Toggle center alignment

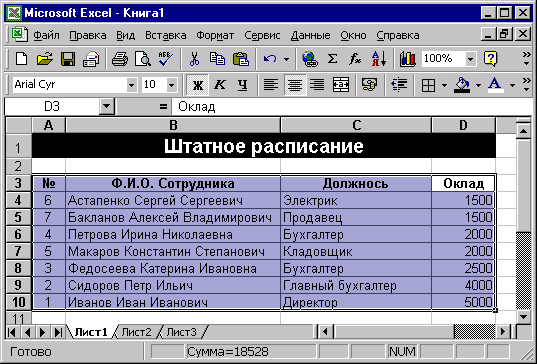coord(295,85)
